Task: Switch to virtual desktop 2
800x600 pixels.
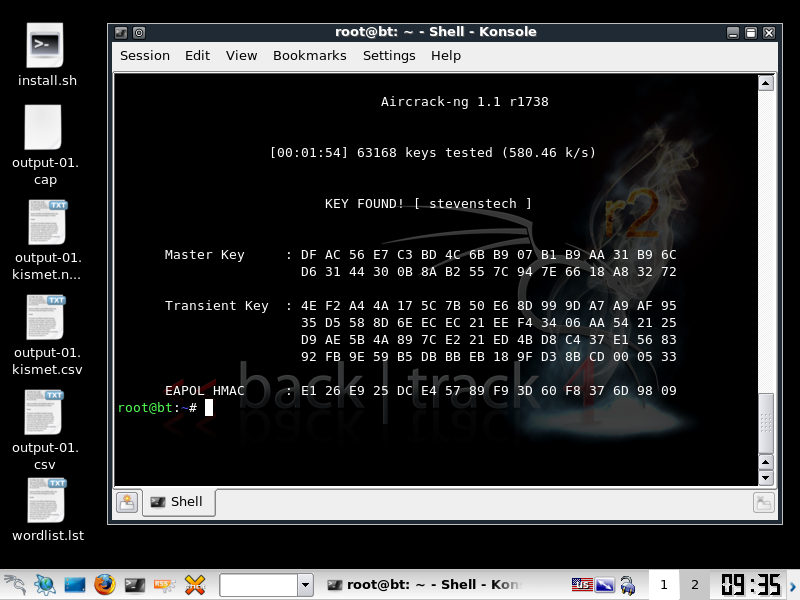Action: (x=694, y=584)
